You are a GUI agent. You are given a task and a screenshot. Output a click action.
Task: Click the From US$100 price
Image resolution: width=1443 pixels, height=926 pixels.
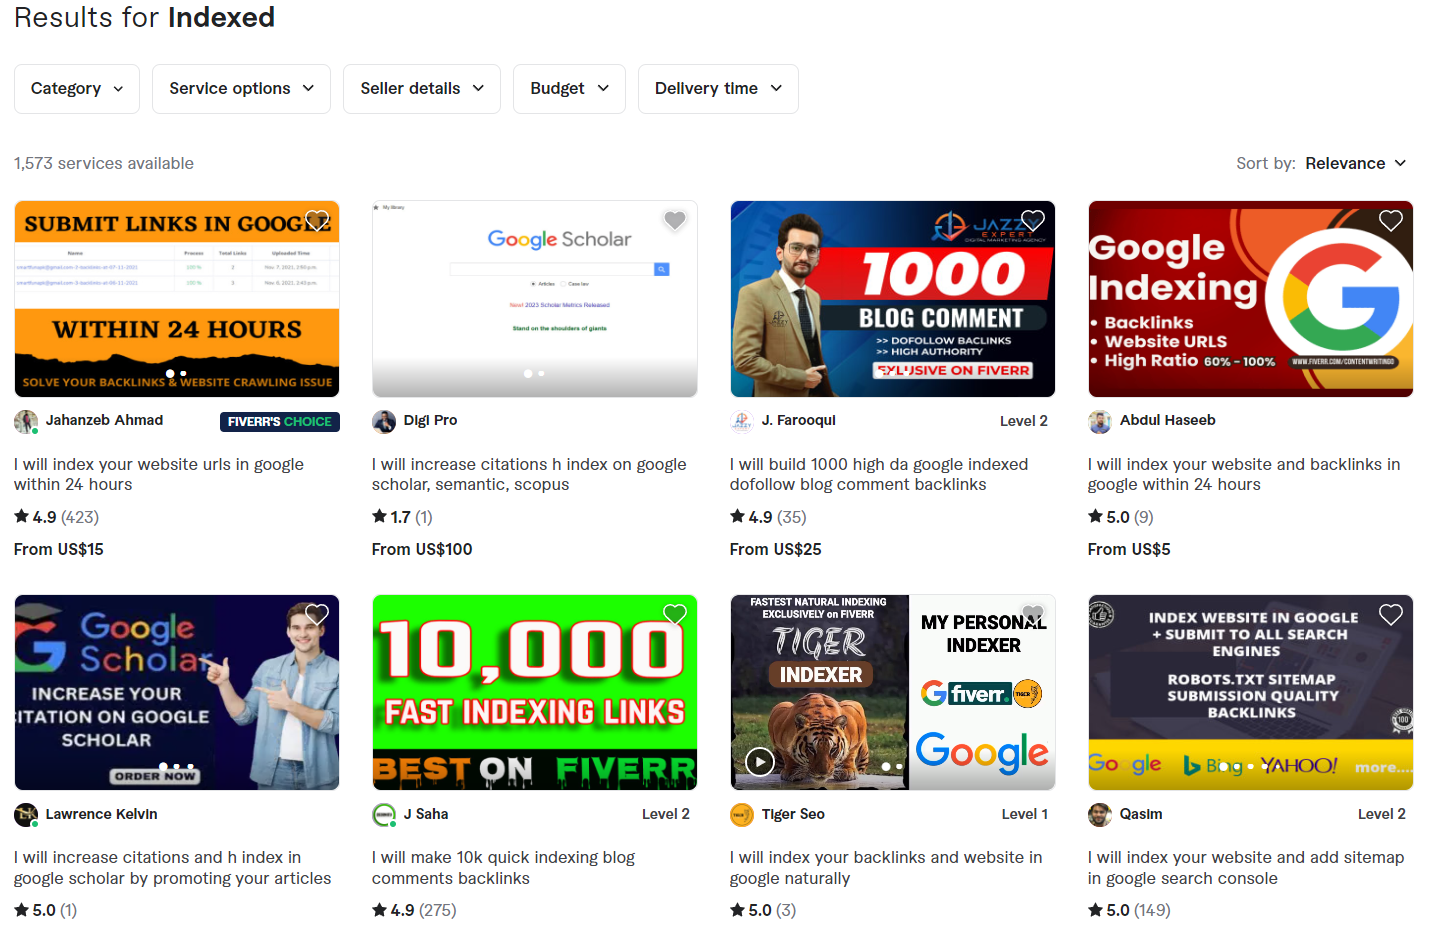click(422, 549)
